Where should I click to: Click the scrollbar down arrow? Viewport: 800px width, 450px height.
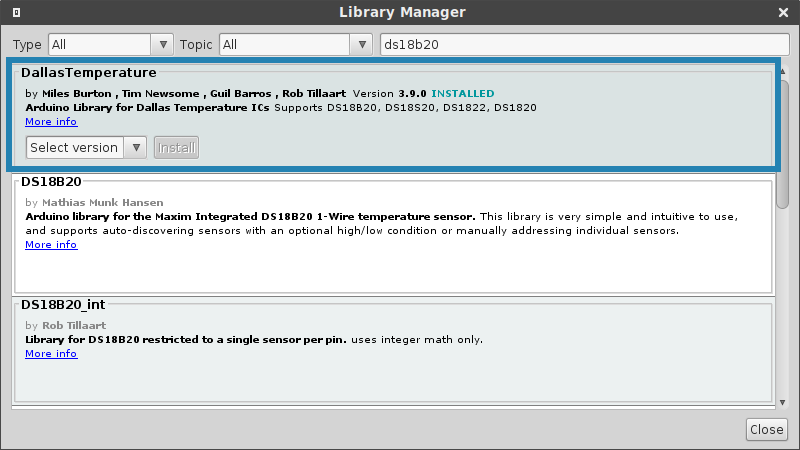coord(783,402)
